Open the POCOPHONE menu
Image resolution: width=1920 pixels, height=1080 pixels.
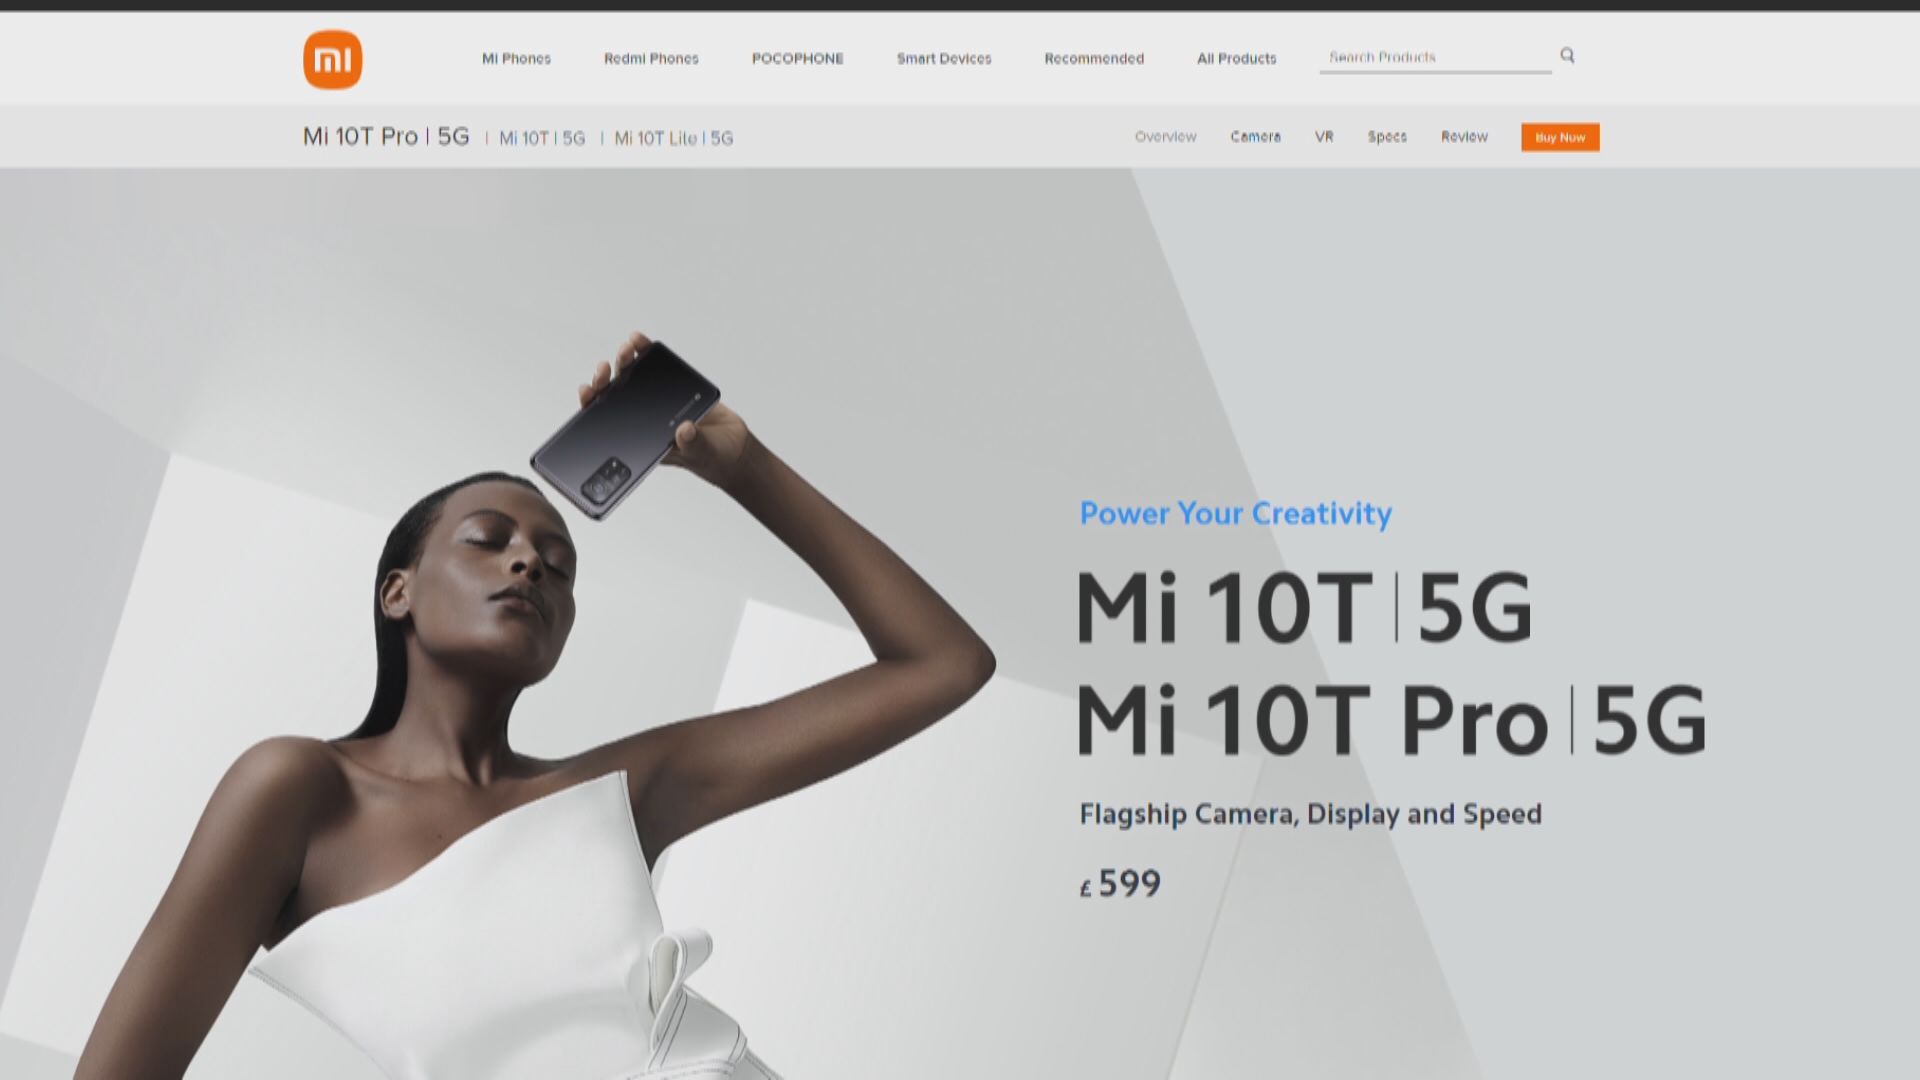point(797,59)
